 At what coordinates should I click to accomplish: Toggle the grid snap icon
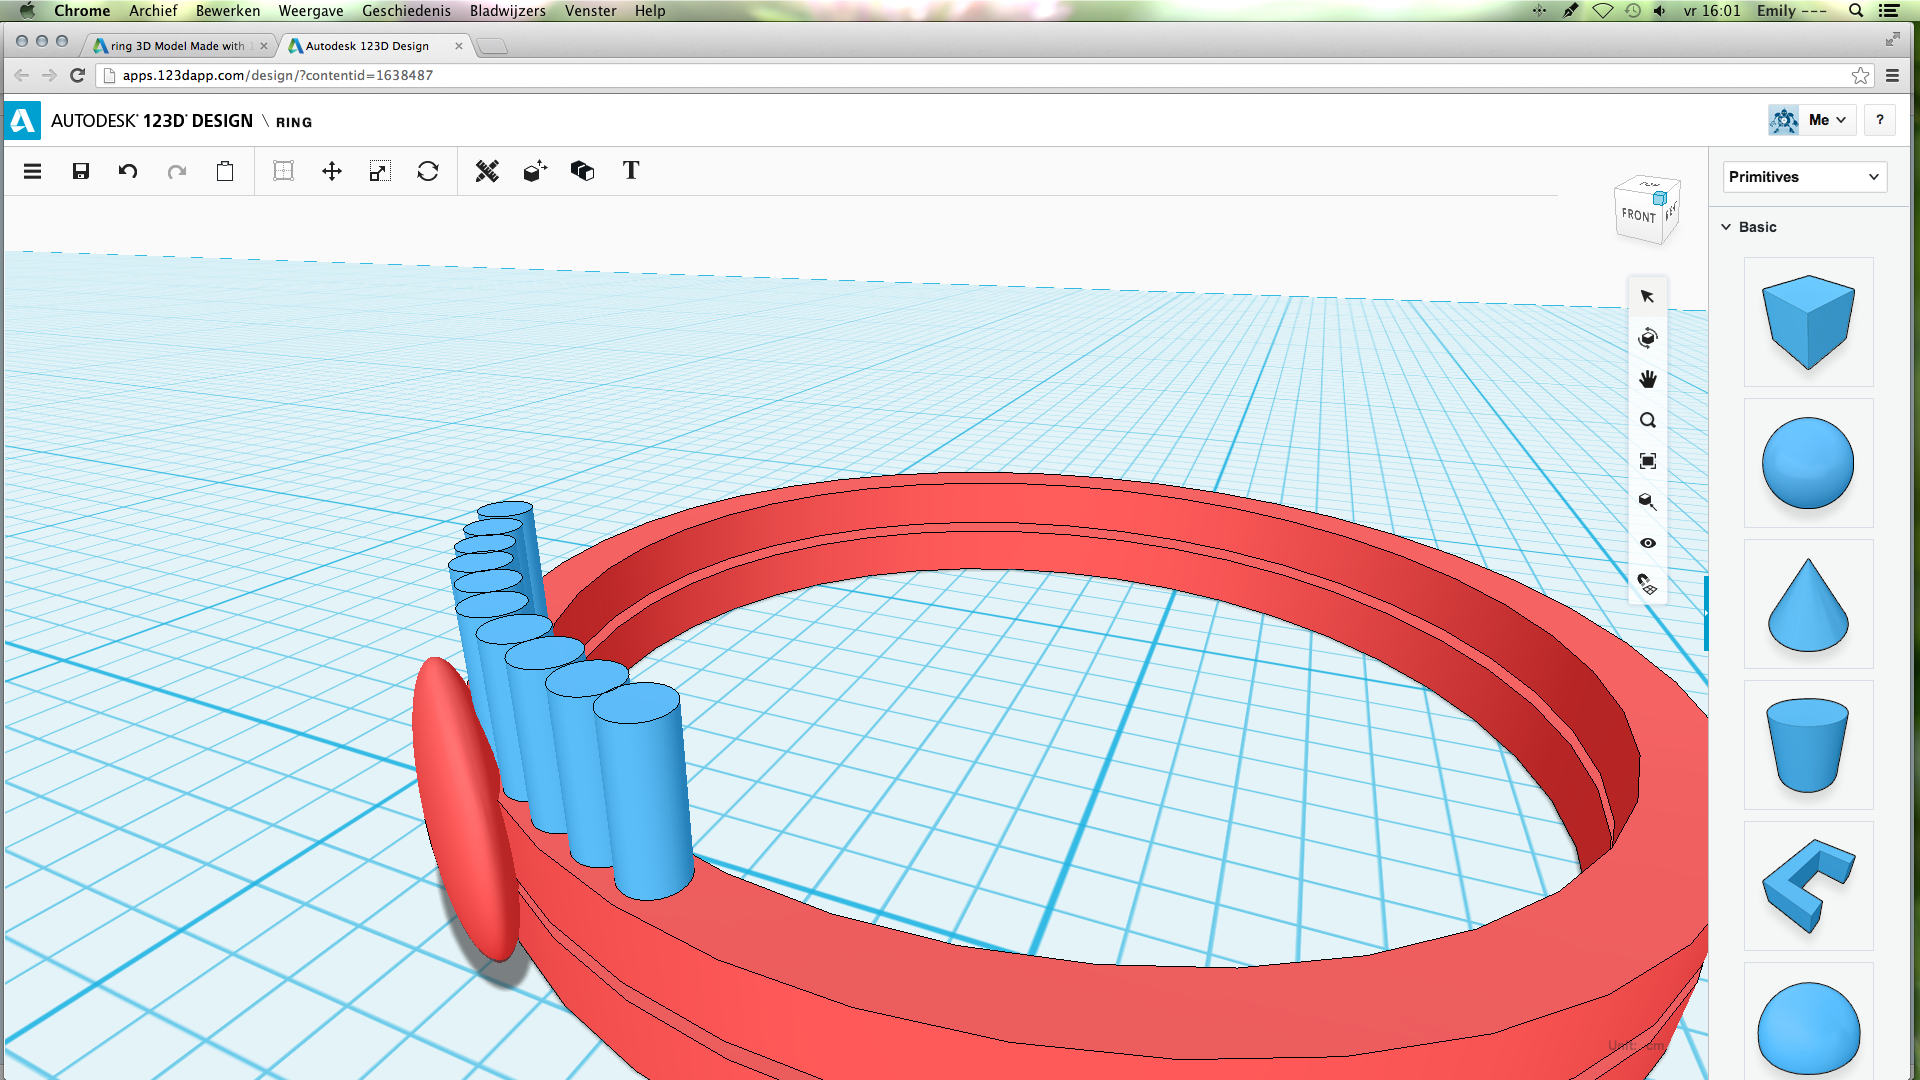tap(1648, 584)
